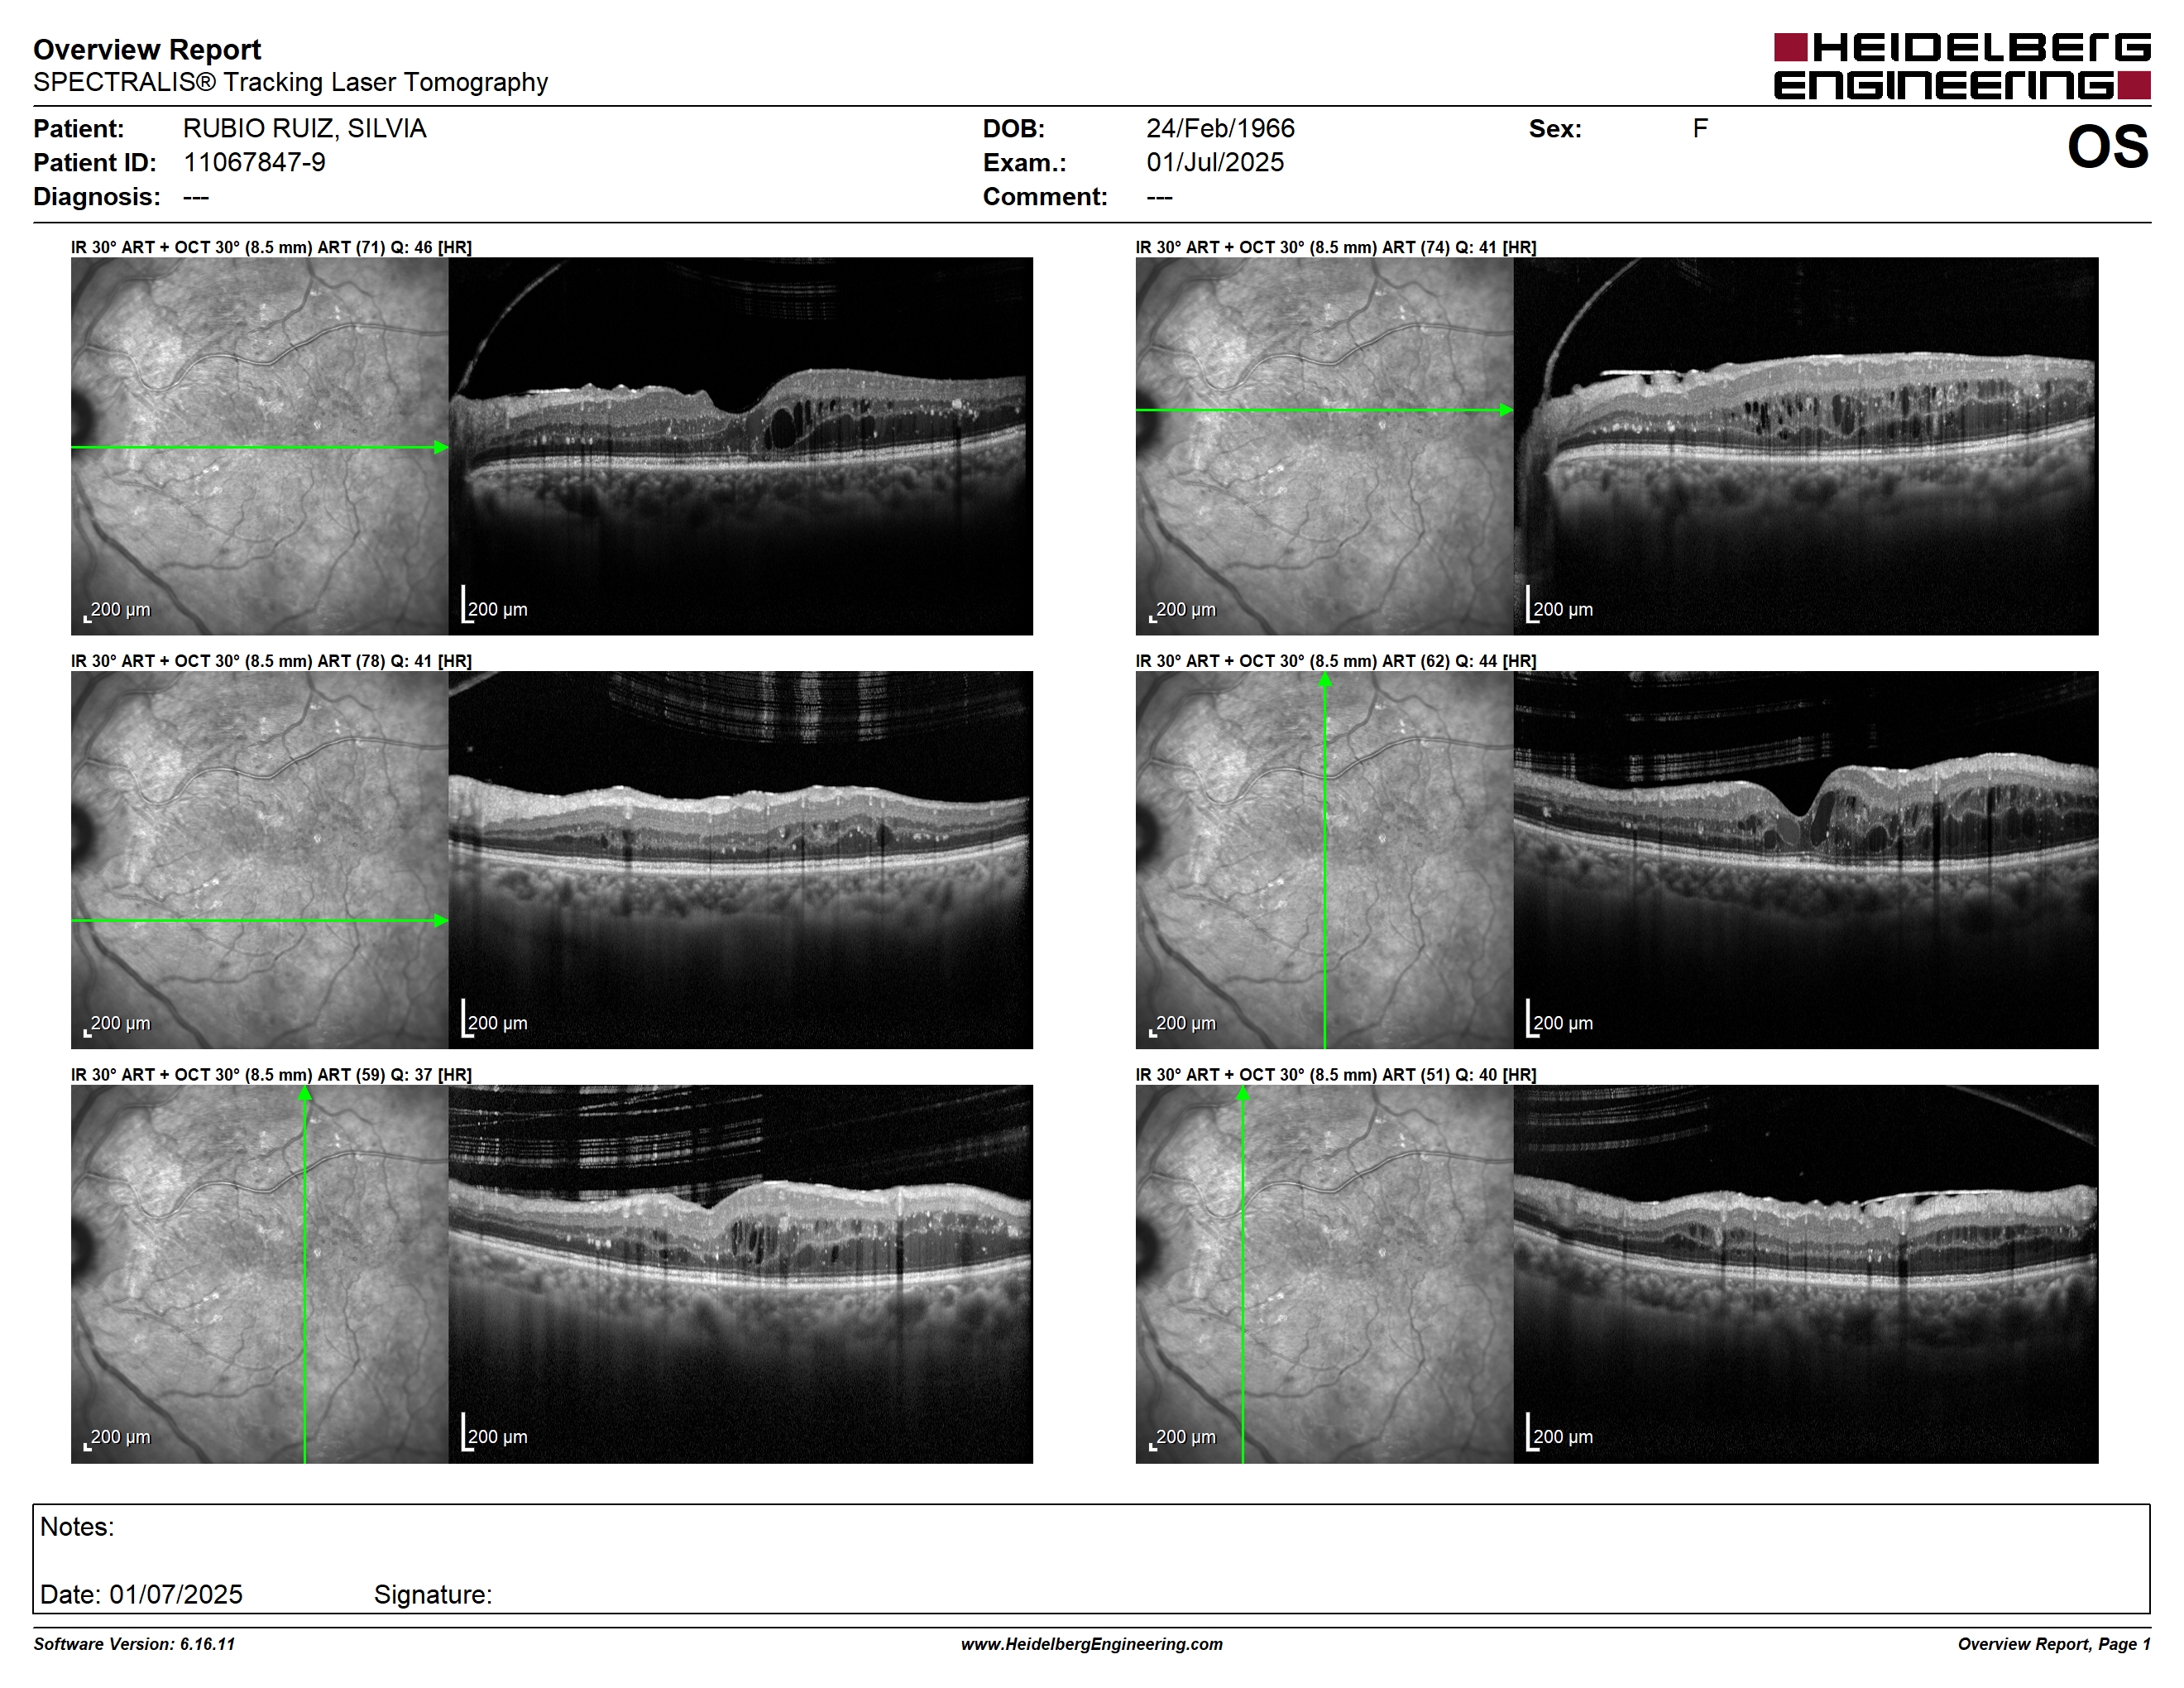Click vertical scan arrowhead in ART (51) fundus

1243,1094
